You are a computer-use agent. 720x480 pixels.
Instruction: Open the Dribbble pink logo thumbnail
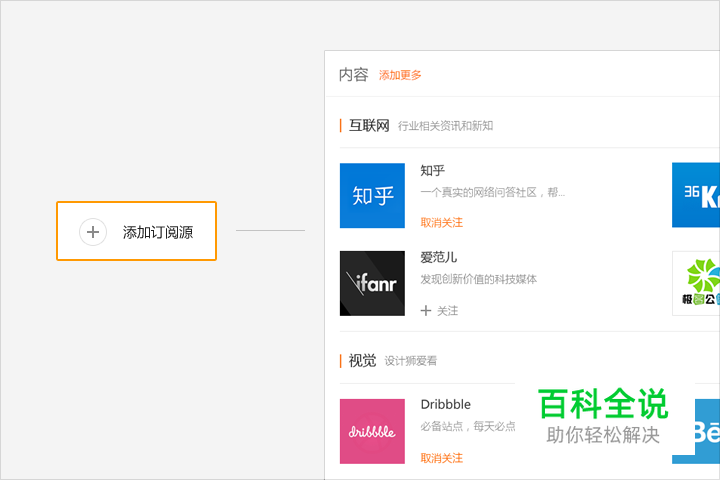point(372,431)
